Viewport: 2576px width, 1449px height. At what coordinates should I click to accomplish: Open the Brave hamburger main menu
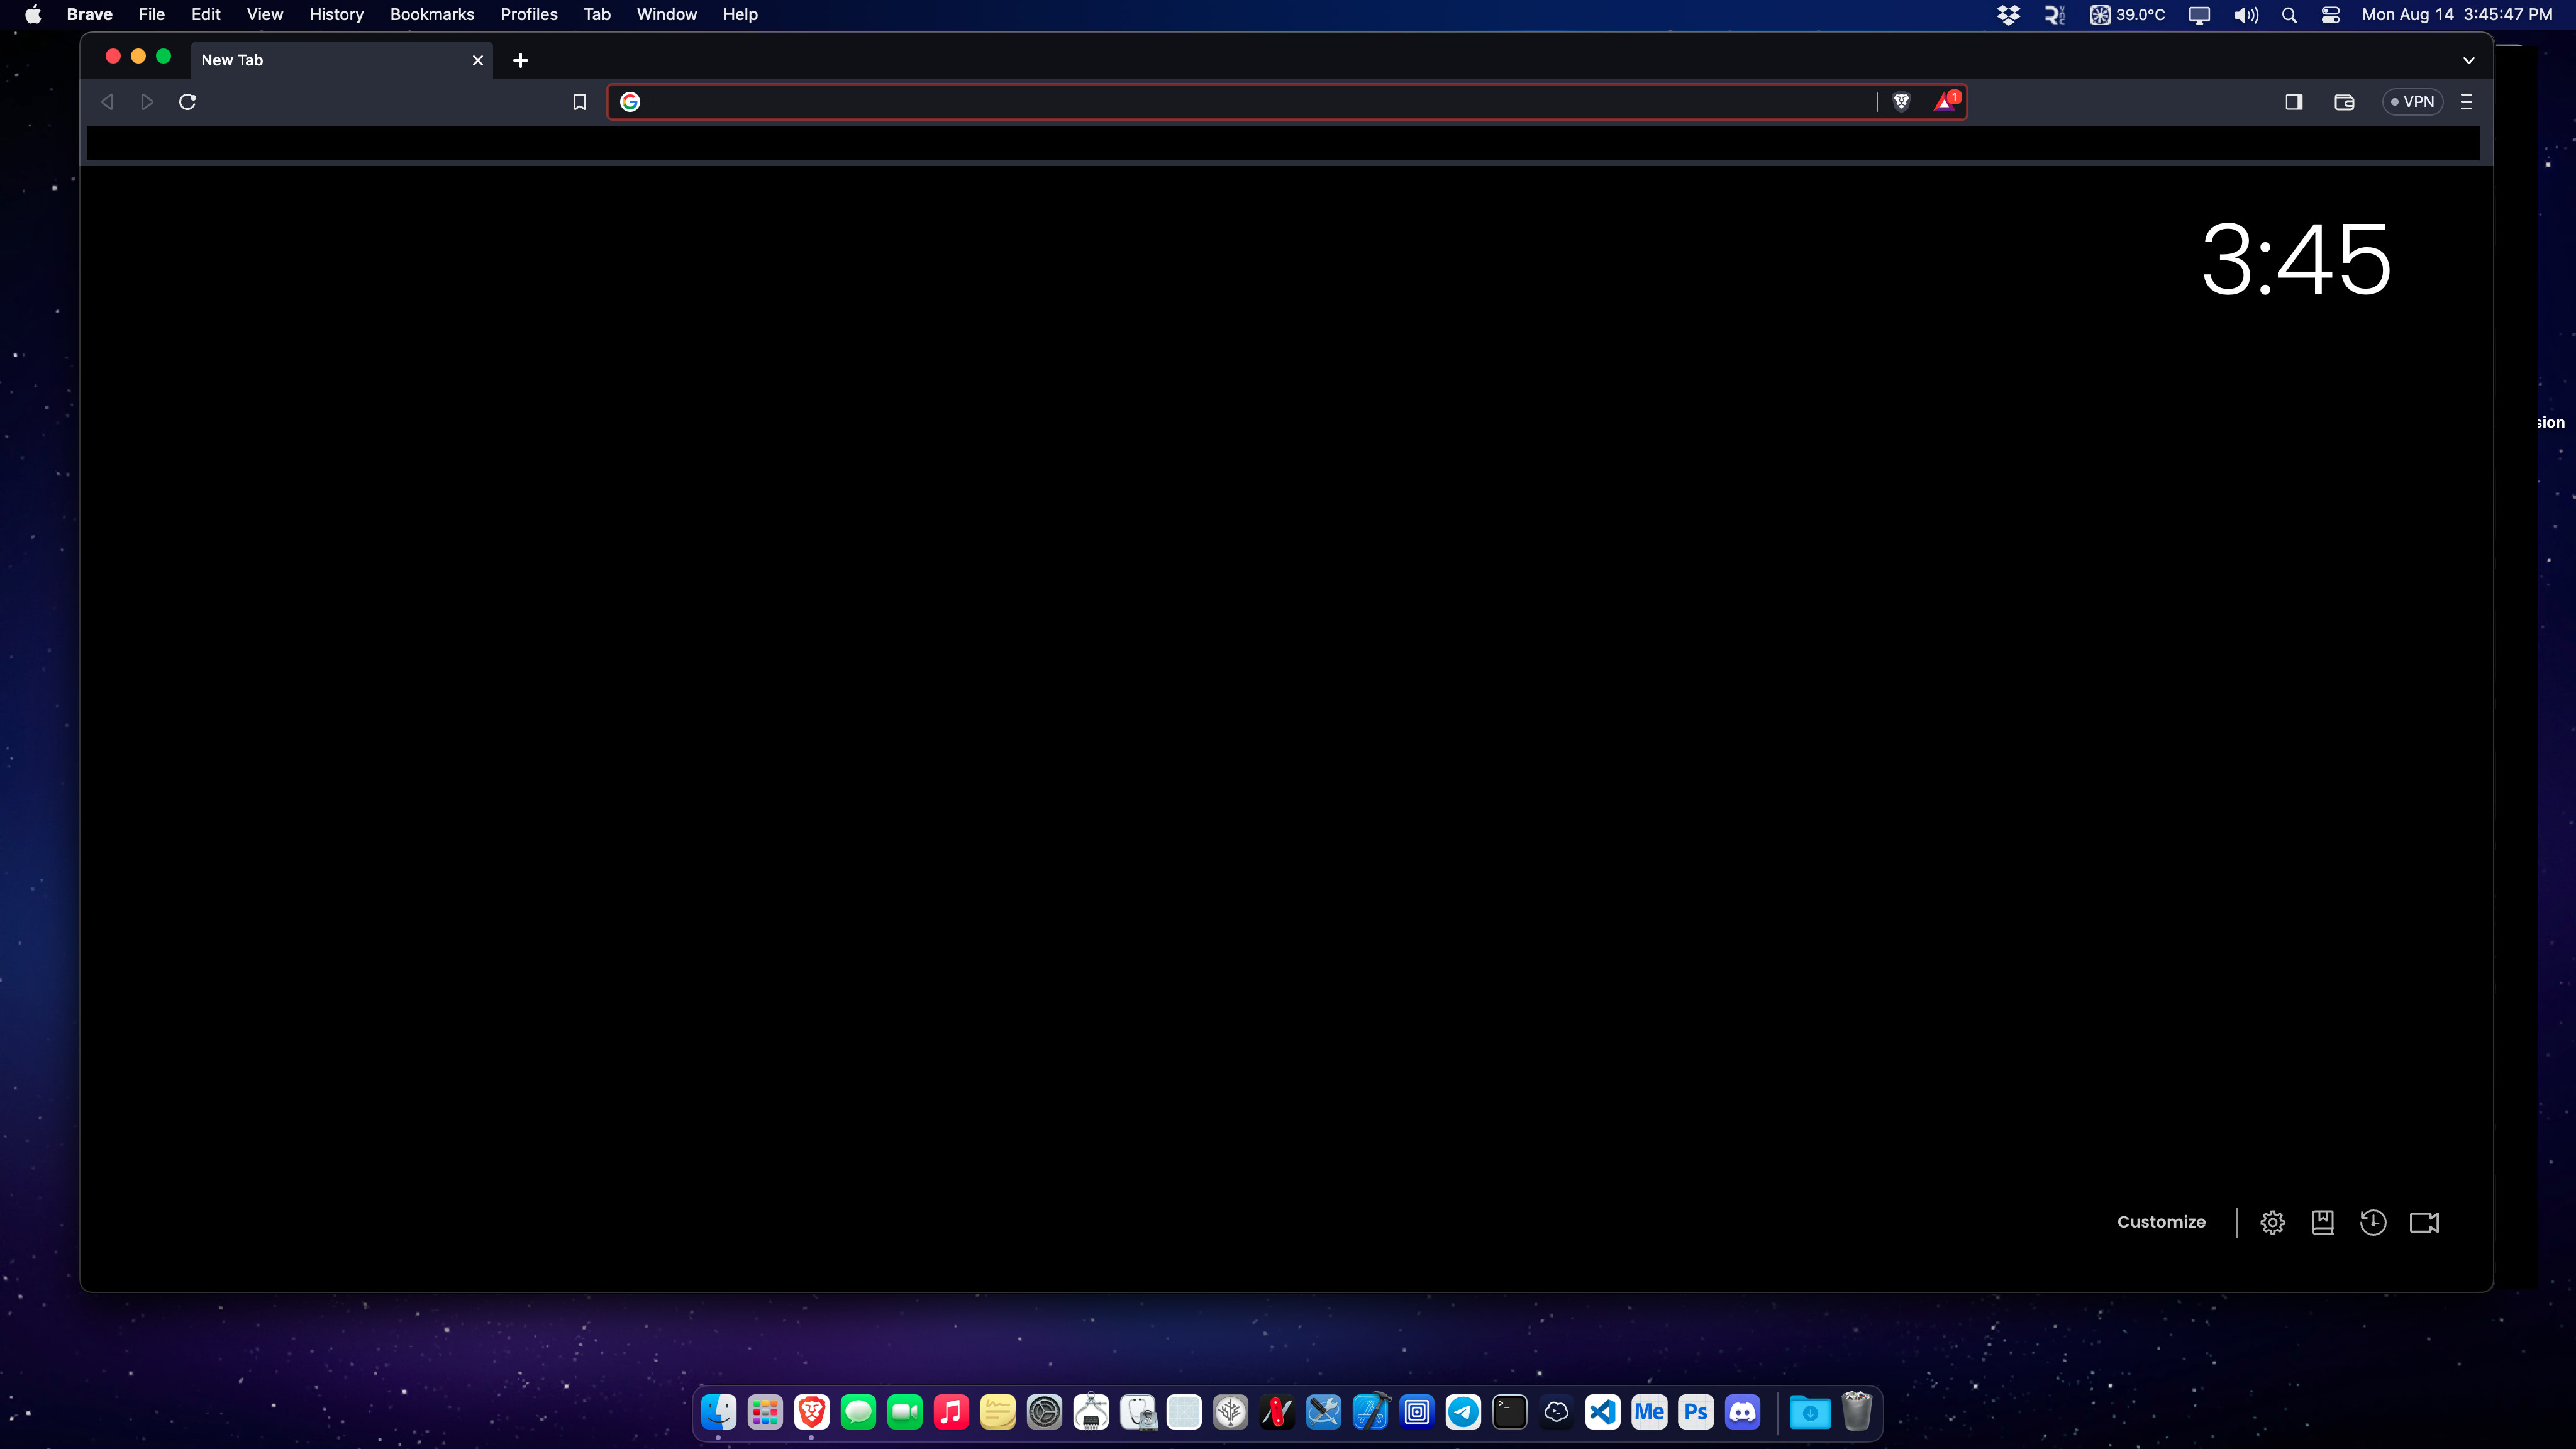[2466, 101]
